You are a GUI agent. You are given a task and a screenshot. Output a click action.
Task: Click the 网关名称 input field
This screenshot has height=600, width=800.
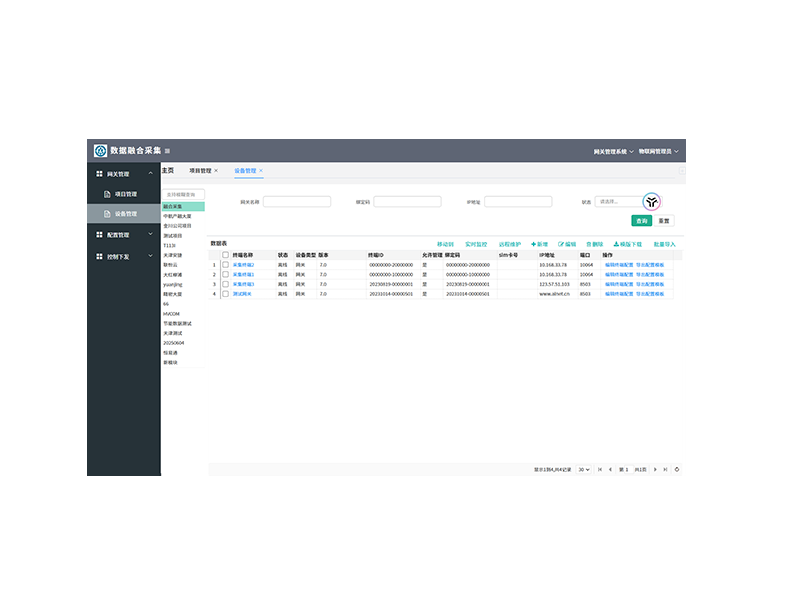pyautogui.click(x=296, y=201)
